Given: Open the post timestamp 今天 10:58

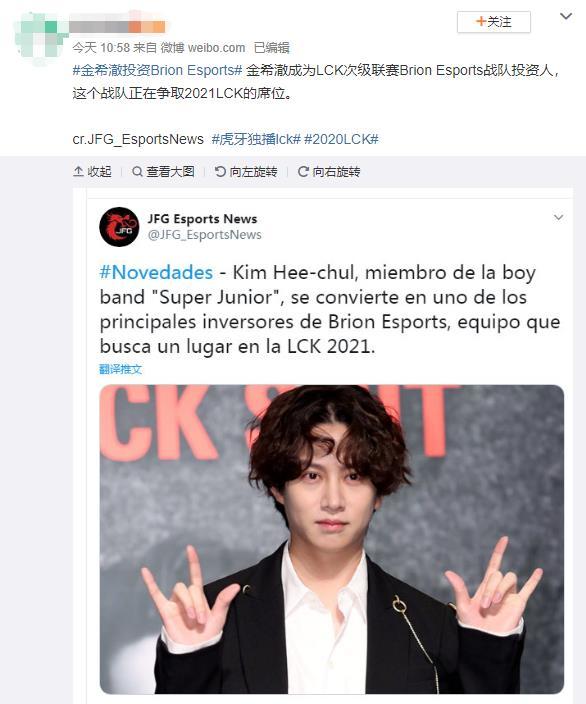Looking at the screenshot, I should [x=101, y=48].
